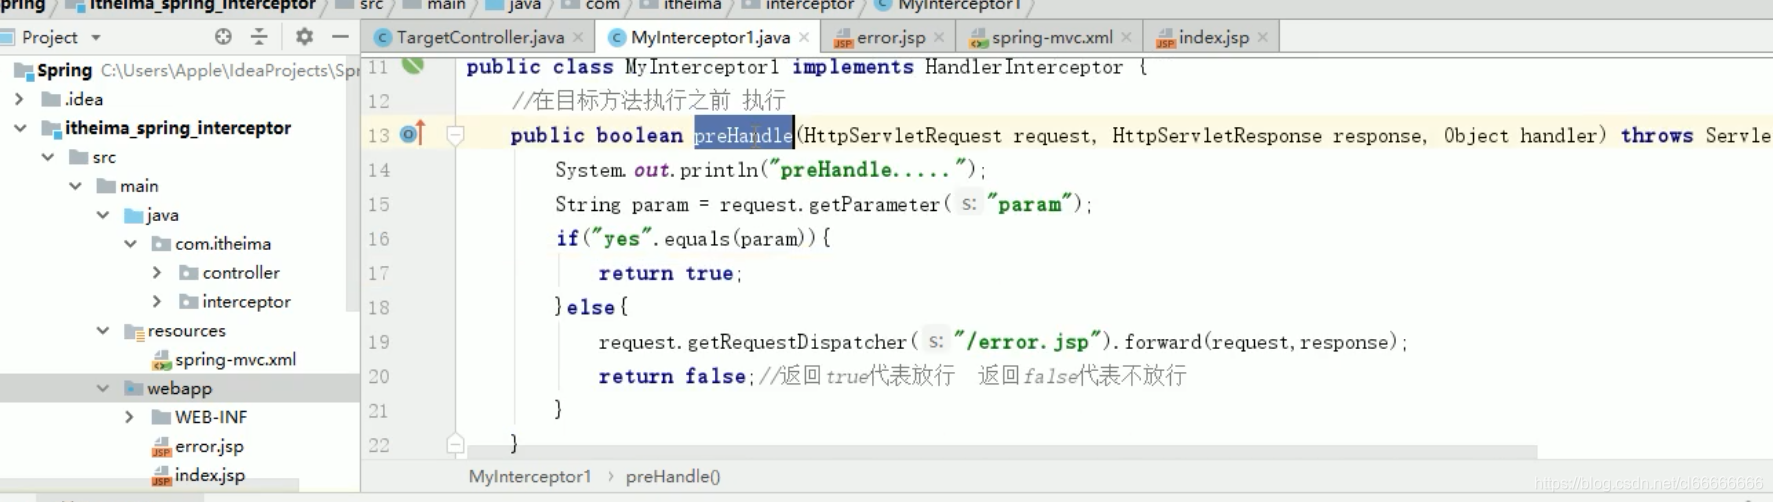Click fold end marker at line 22
Screen dimensions: 1773x502
[455, 443]
